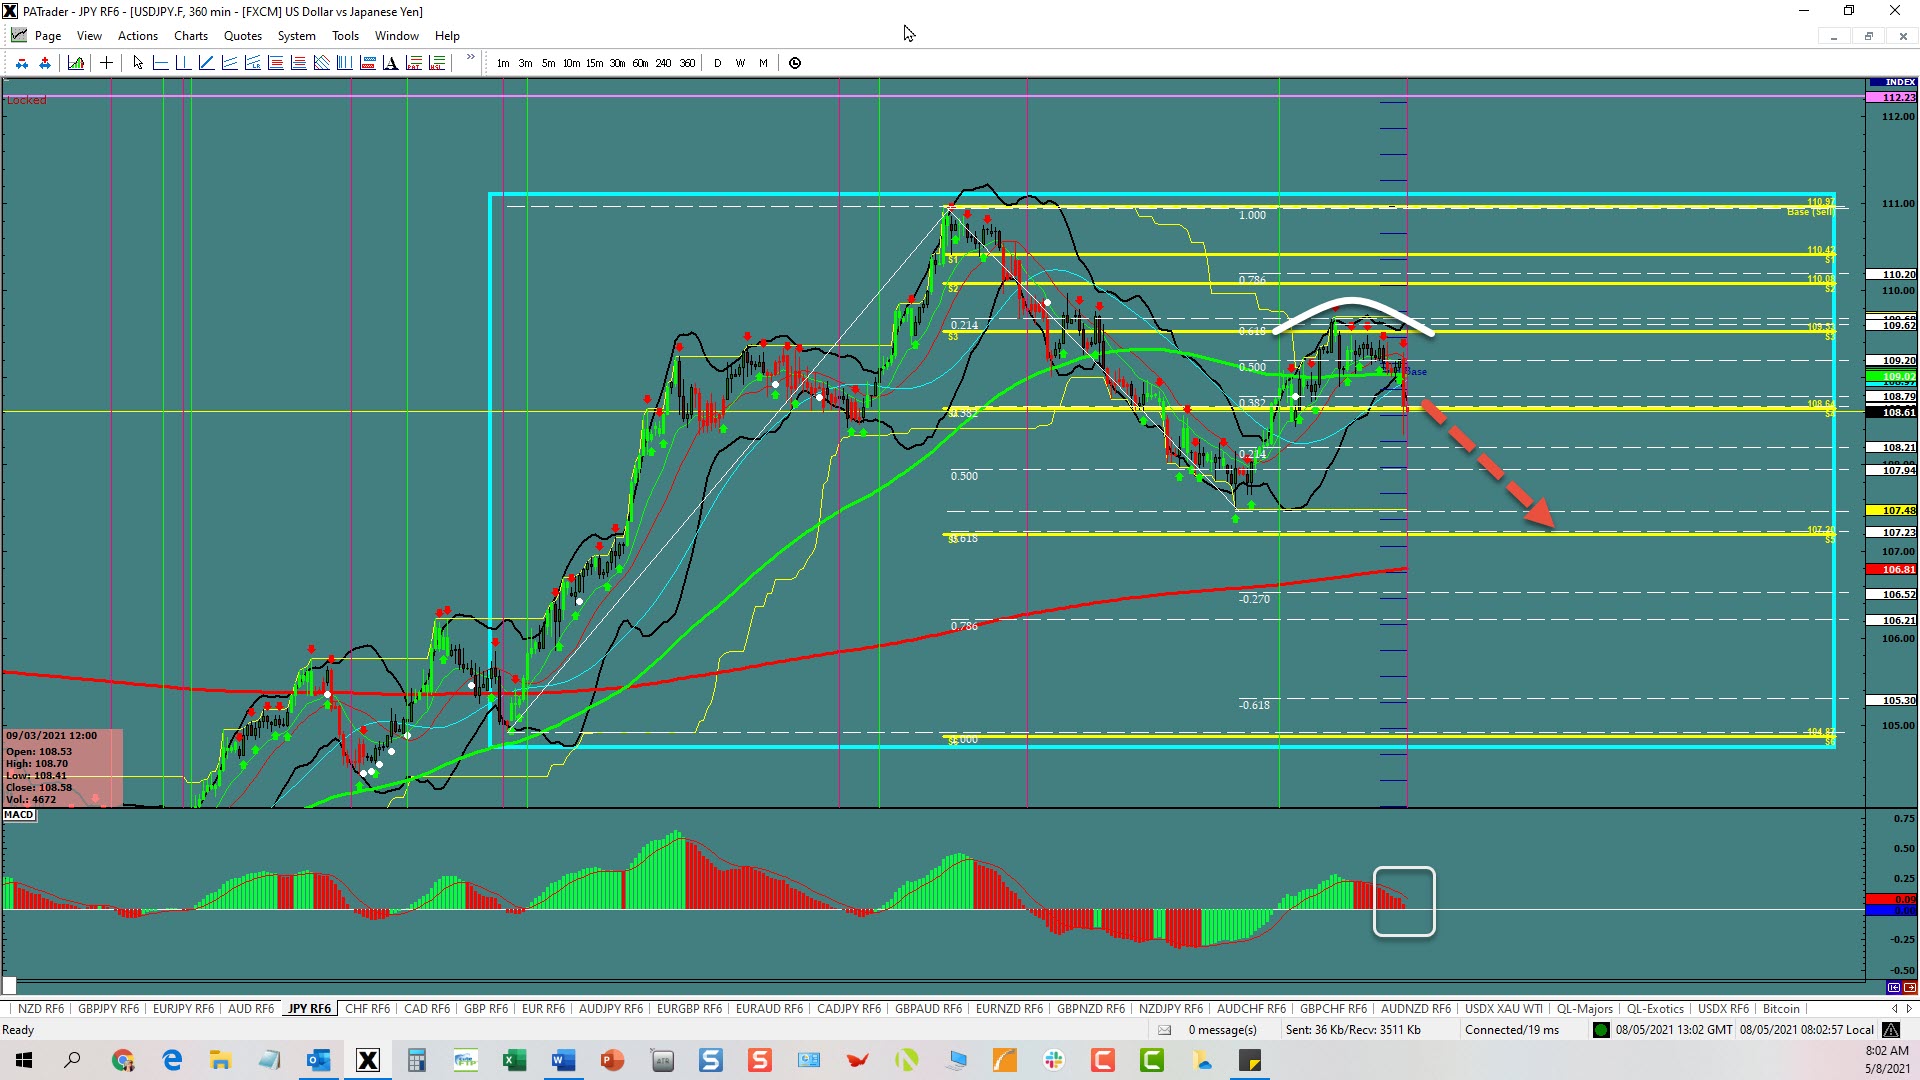Image resolution: width=1920 pixels, height=1080 pixels.
Task: Switch to the EURJPY RF6 page tab
Action: coord(184,1009)
